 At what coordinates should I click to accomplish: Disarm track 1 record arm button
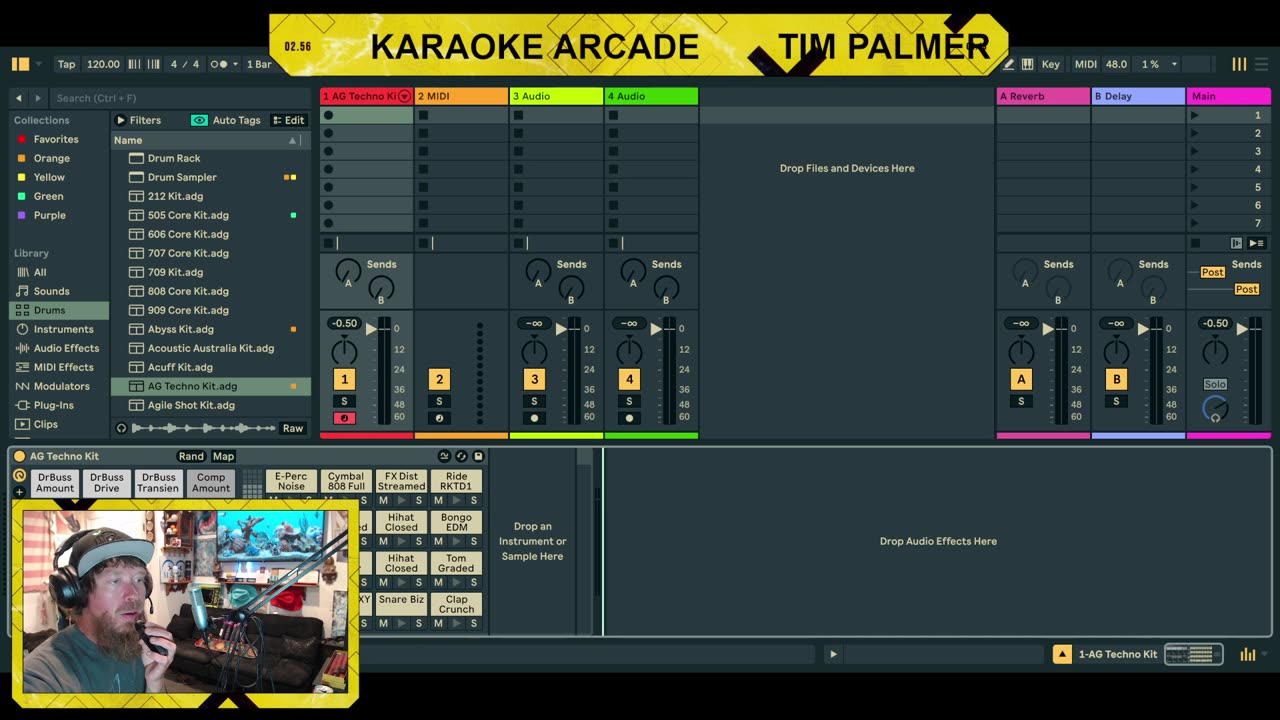[x=344, y=418]
